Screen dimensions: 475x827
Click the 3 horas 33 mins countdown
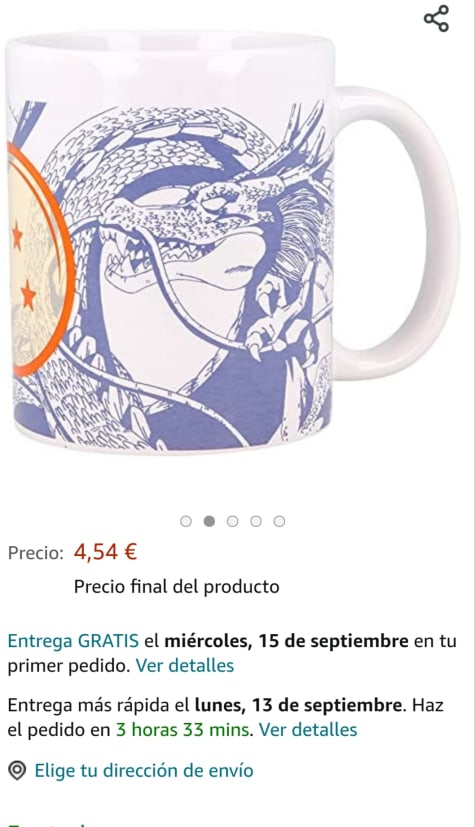click(x=182, y=730)
